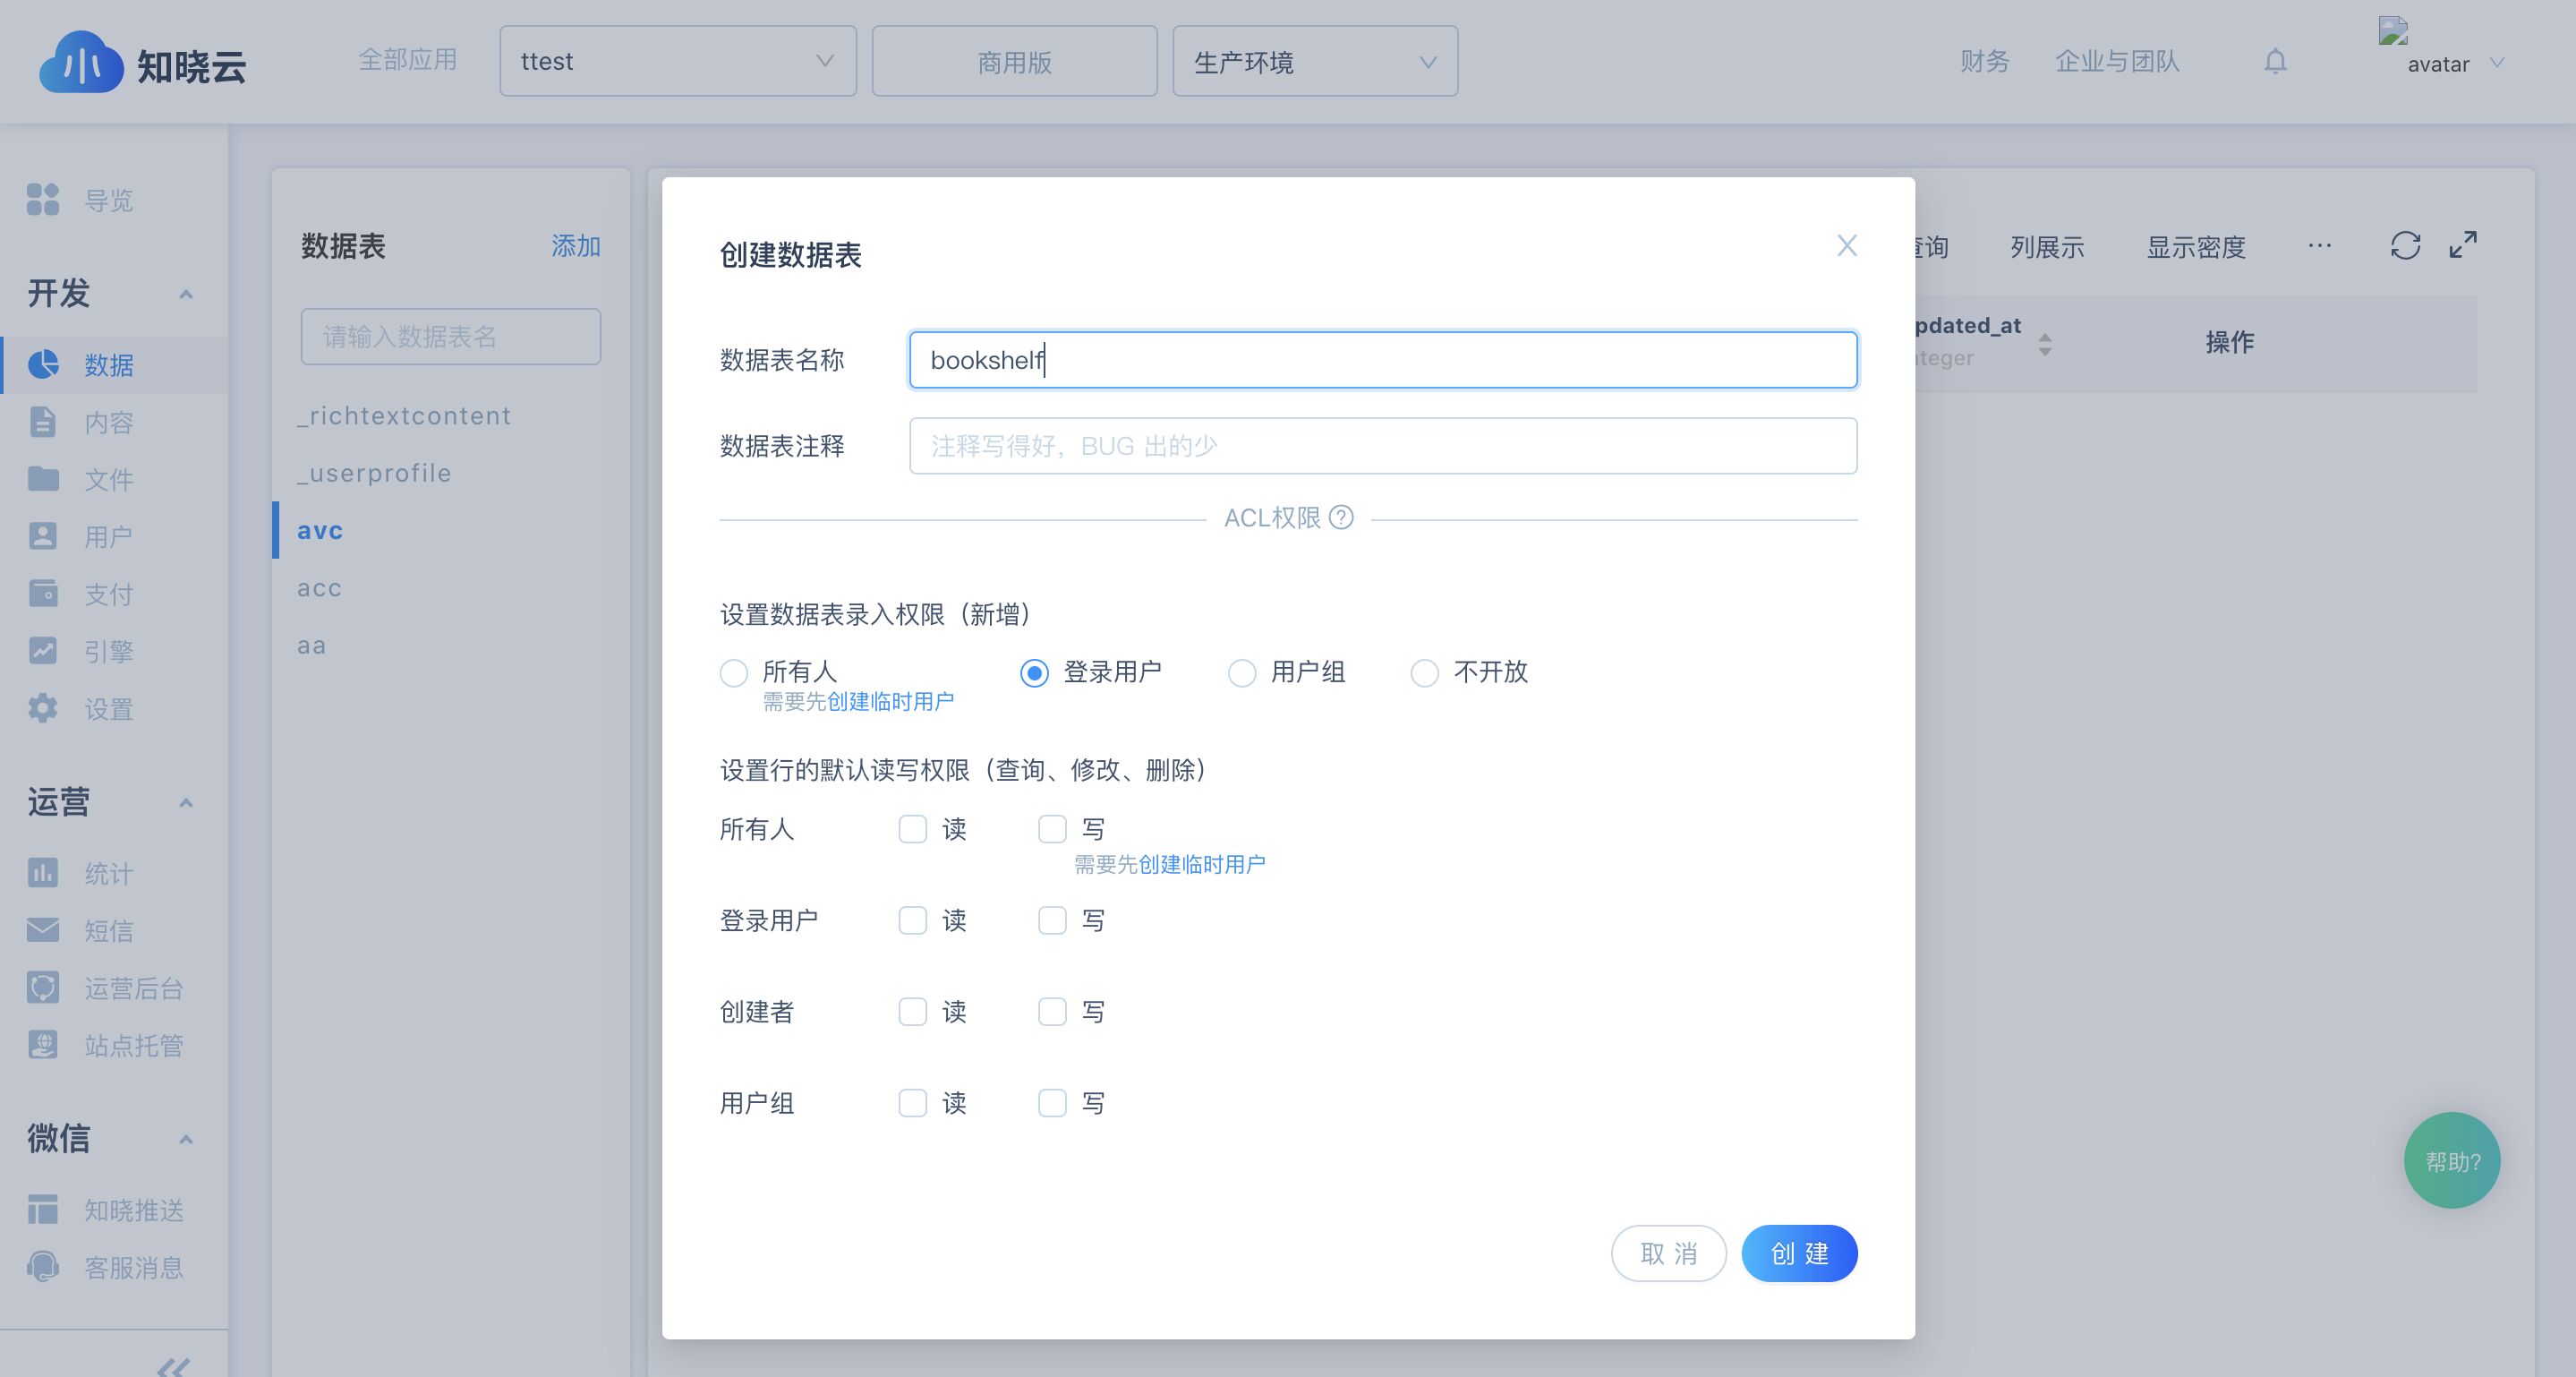
Task: Collapse the 开发 sidebar section
Action: tap(186, 294)
